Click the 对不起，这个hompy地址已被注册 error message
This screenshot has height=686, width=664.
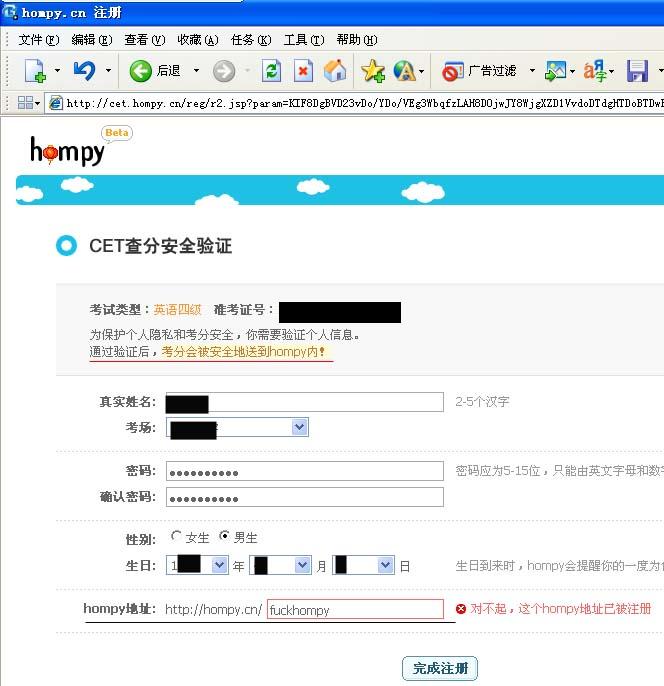click(x=561, y=609)
